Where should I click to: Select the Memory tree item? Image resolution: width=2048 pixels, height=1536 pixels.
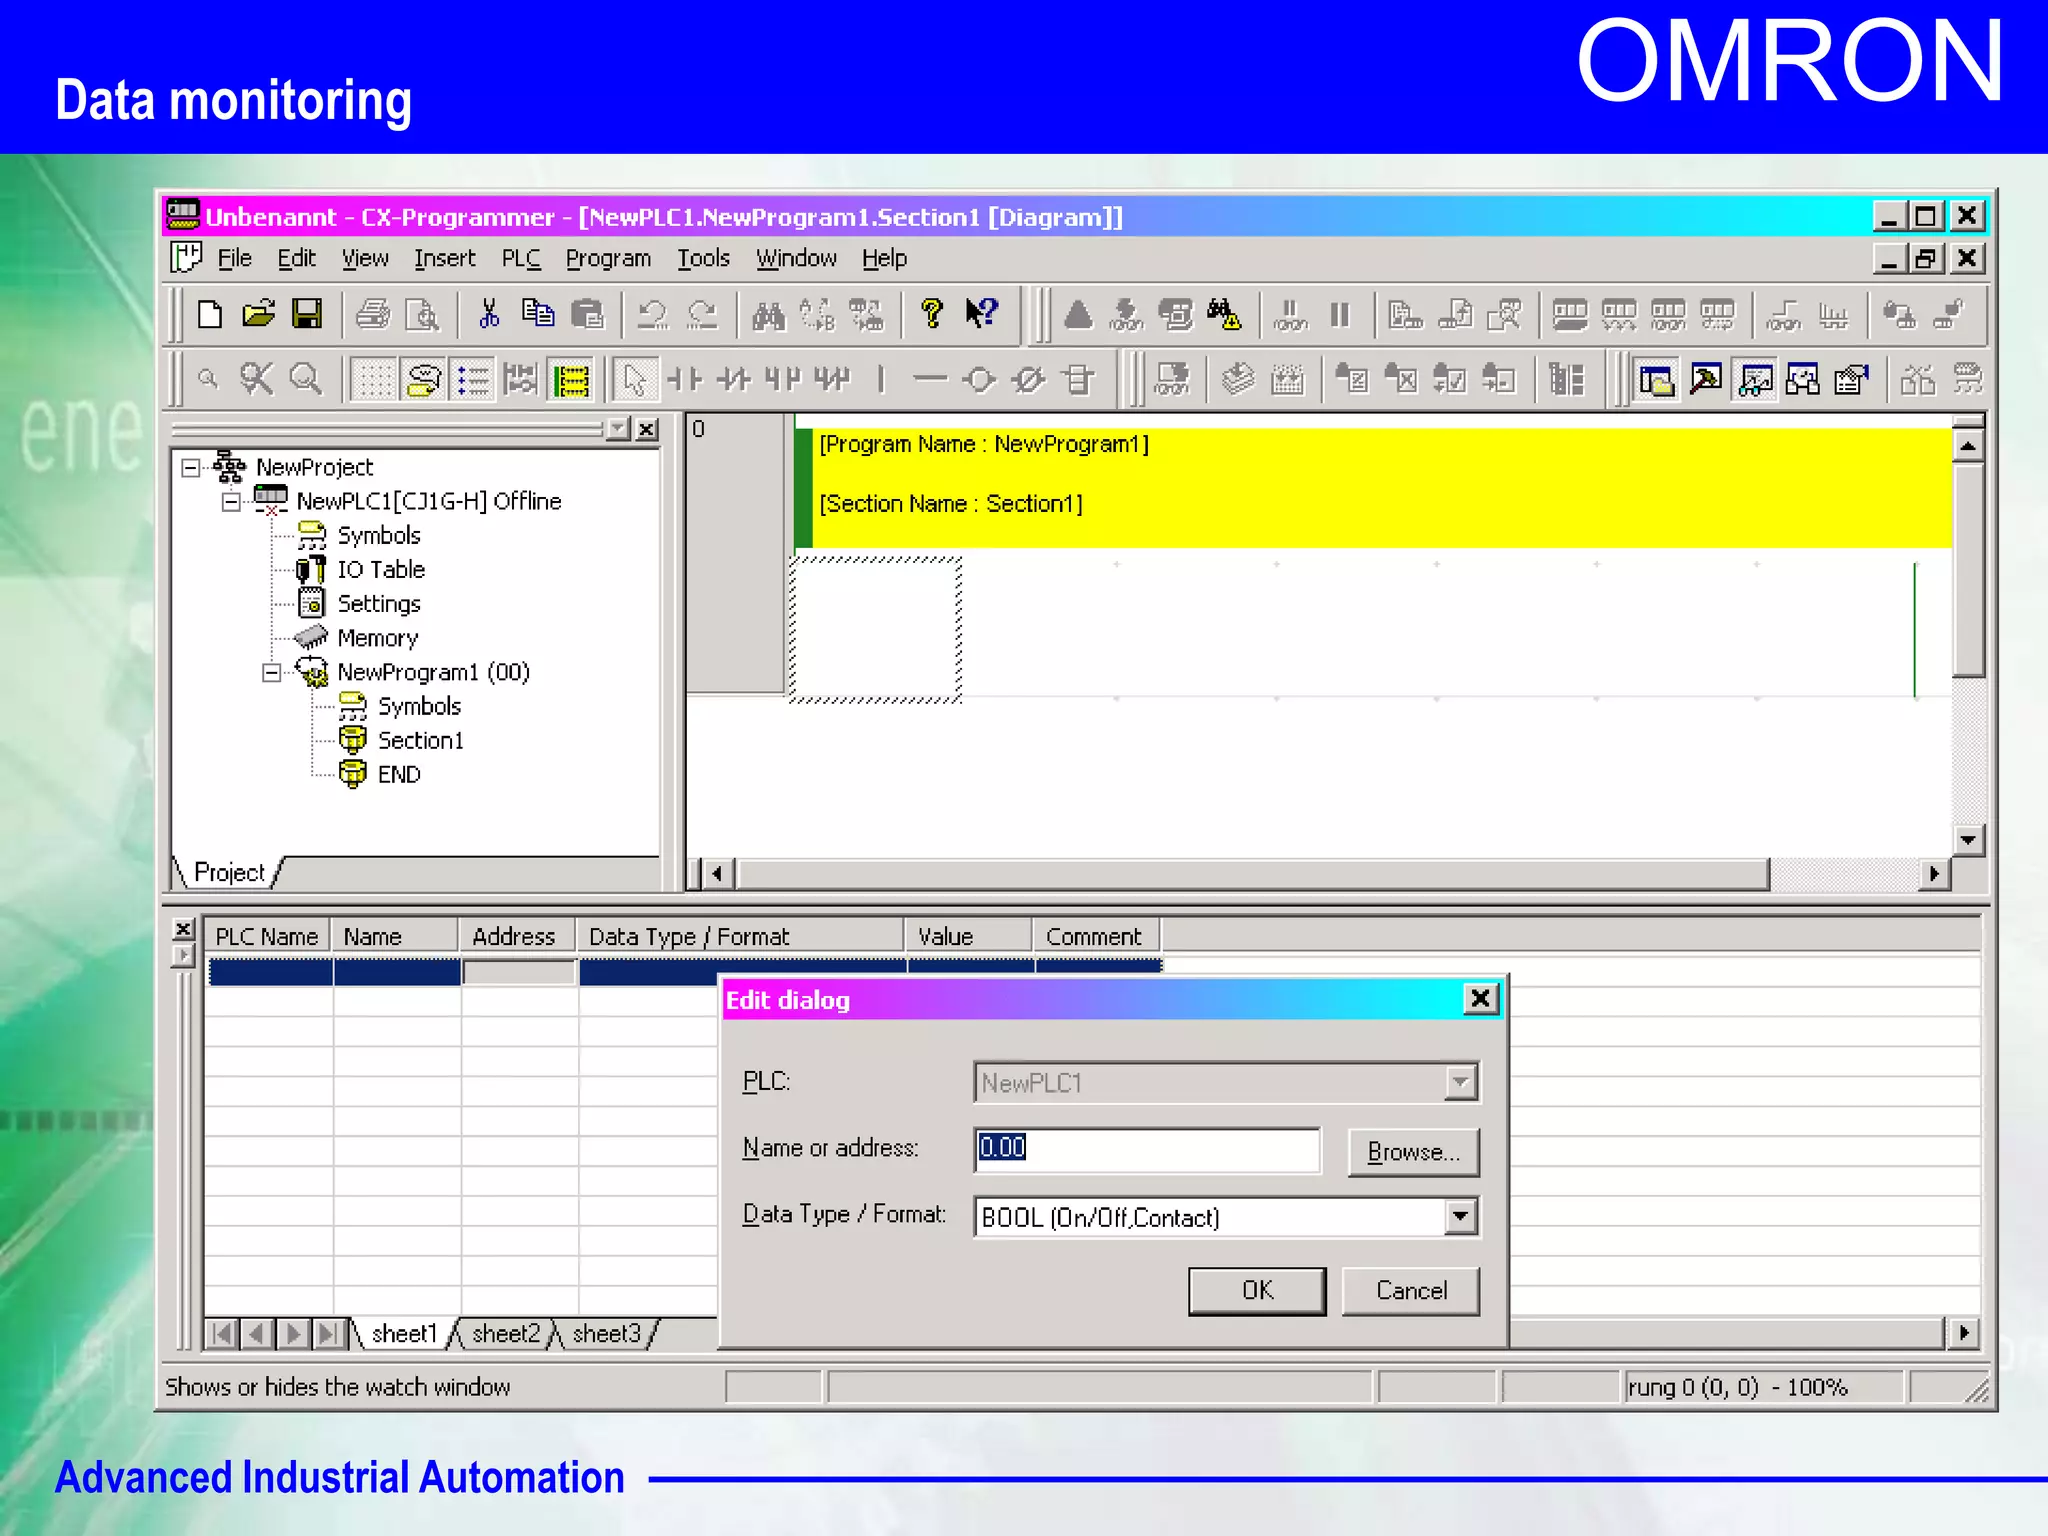coord(377,638)
